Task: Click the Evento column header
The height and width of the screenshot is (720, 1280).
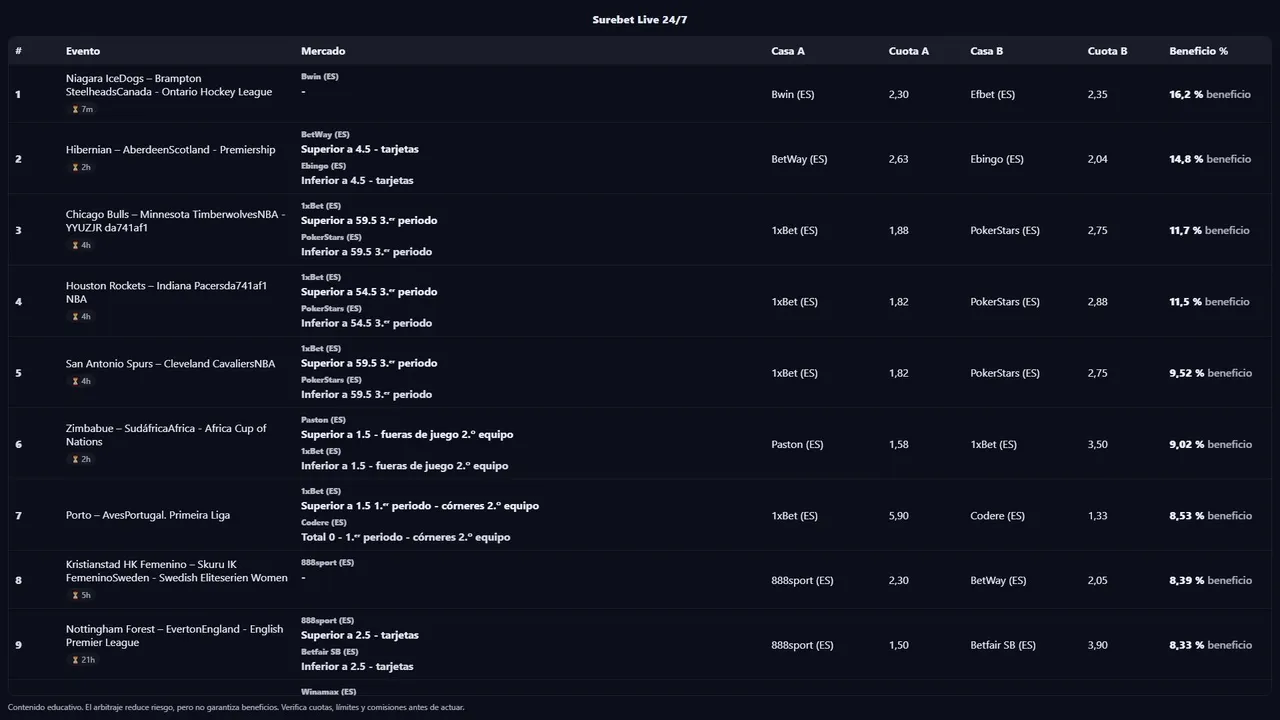Action: tap(83, 51)
